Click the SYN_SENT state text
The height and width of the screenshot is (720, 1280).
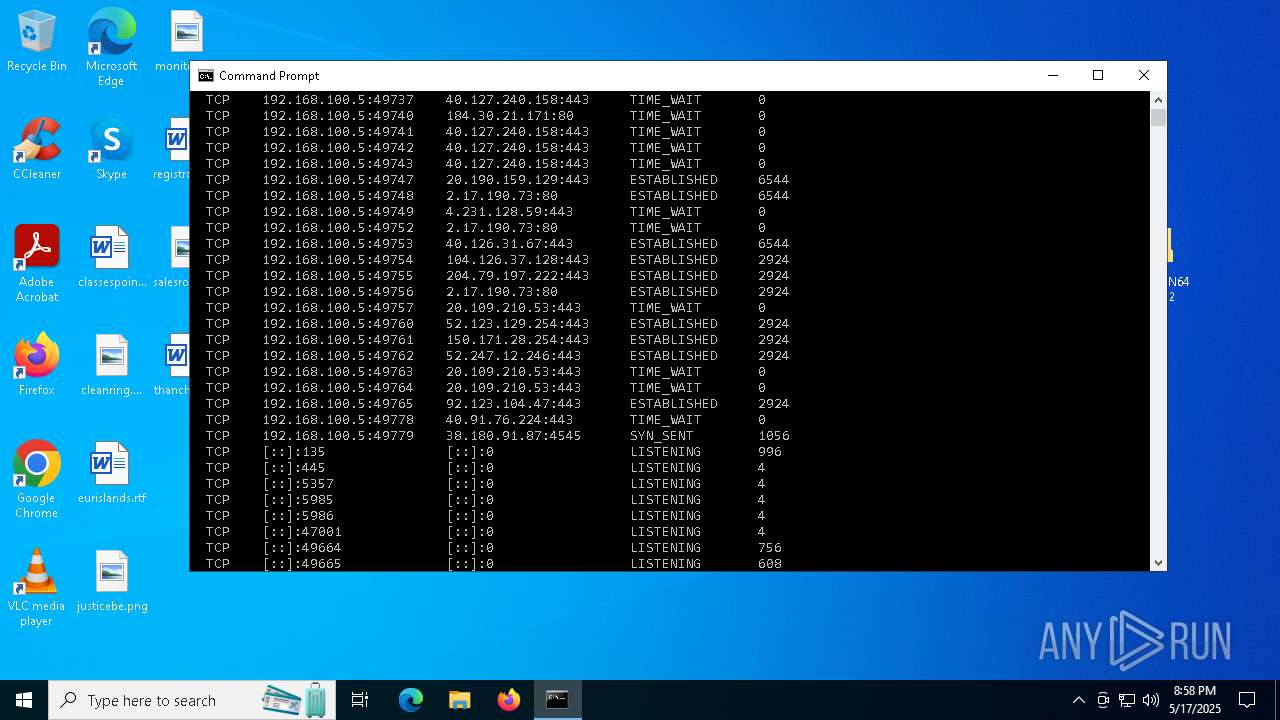tap(661, 436)
